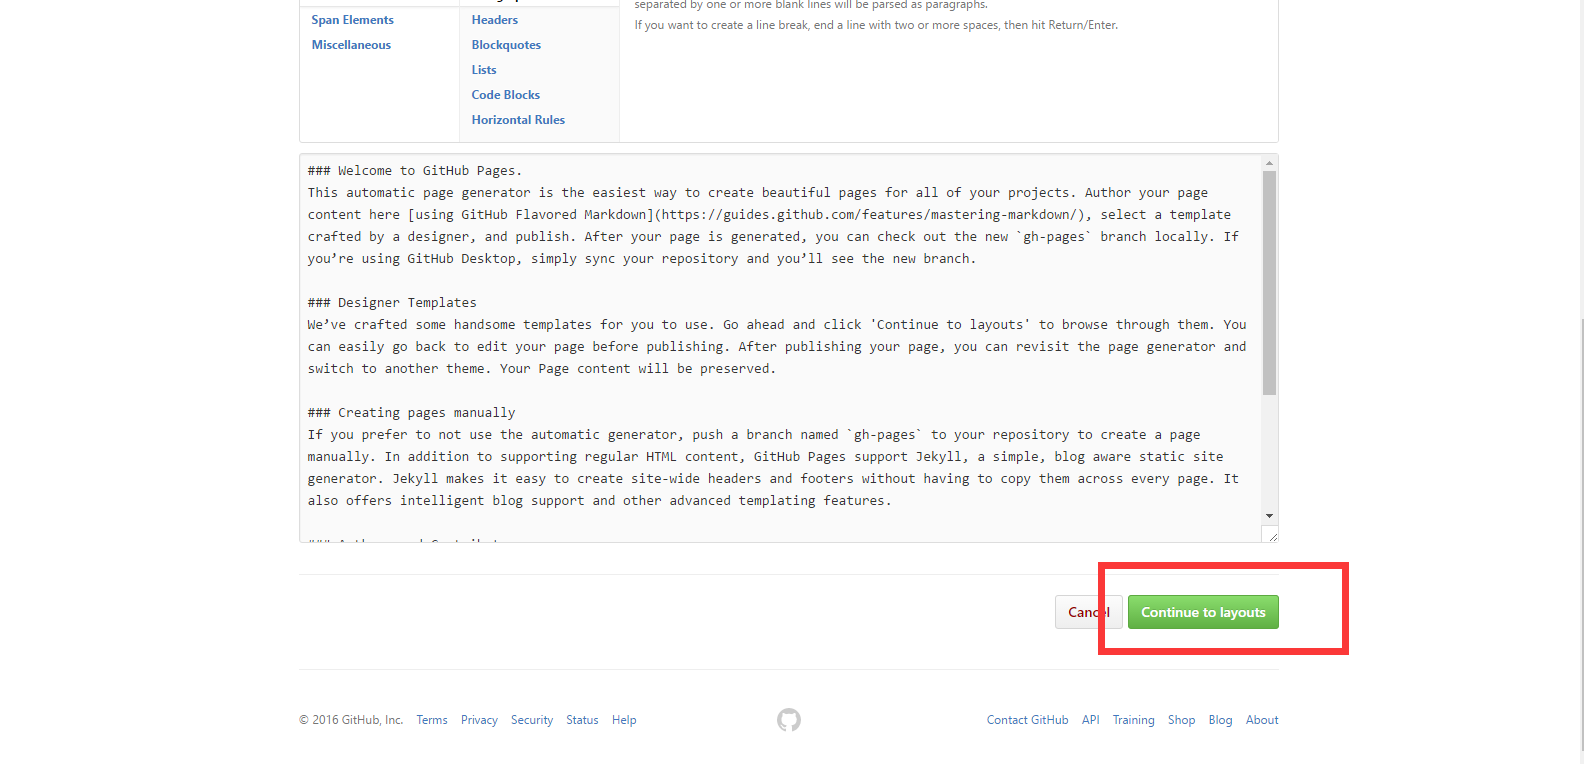The width and height of the screenshot is (1584, 764).
Task: Select the Code Blocks markdown topic
Action: pyautogui.click(x=506, y=95)
